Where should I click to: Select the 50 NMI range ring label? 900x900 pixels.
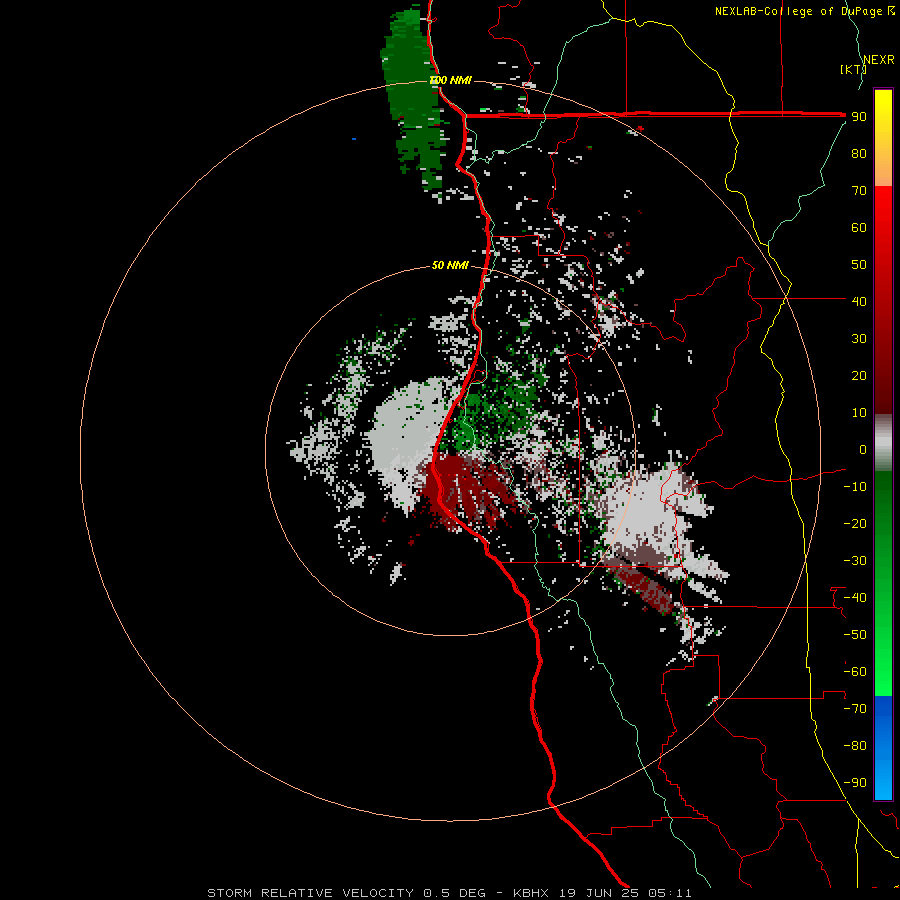pos(450,265)
